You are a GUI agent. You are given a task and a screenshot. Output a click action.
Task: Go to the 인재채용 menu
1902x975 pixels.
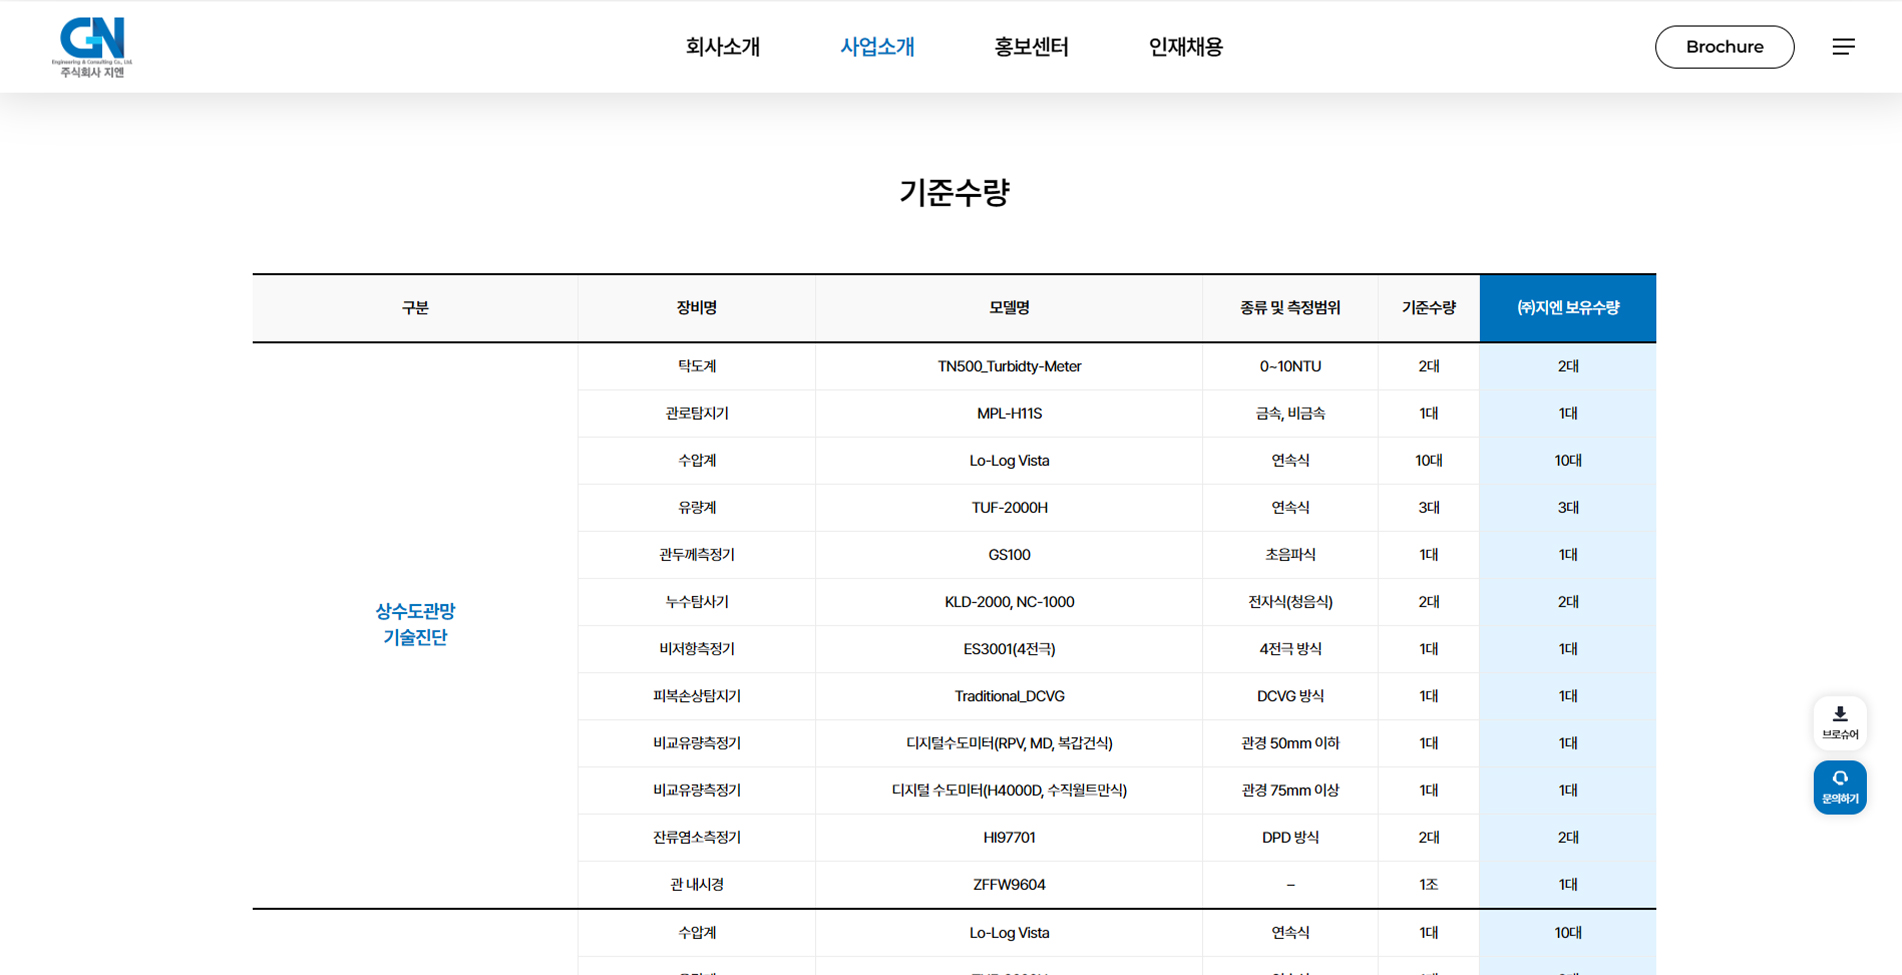(1185, 47)
